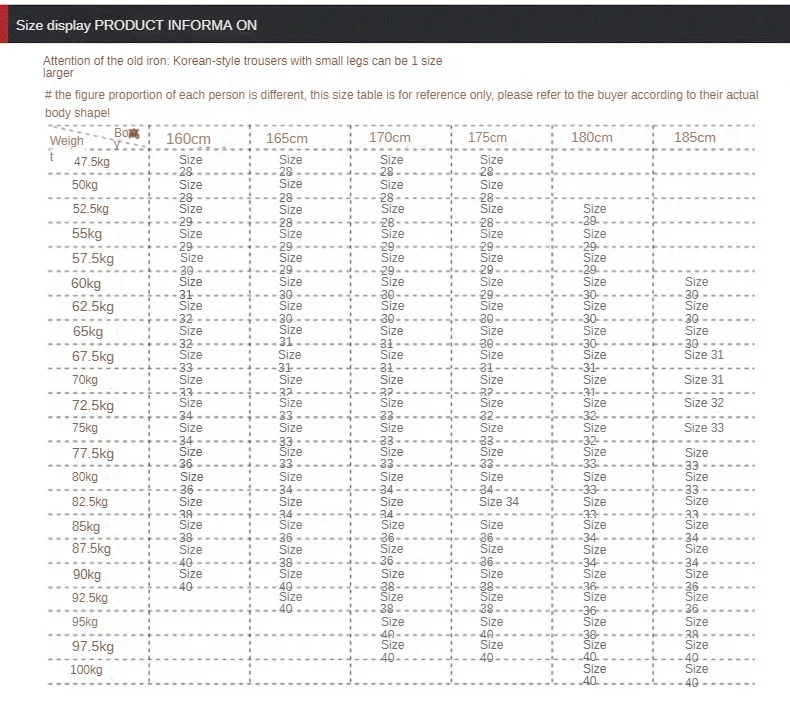
Task: Click the 65kg weight row label
Action: click(x=88, y=332)
